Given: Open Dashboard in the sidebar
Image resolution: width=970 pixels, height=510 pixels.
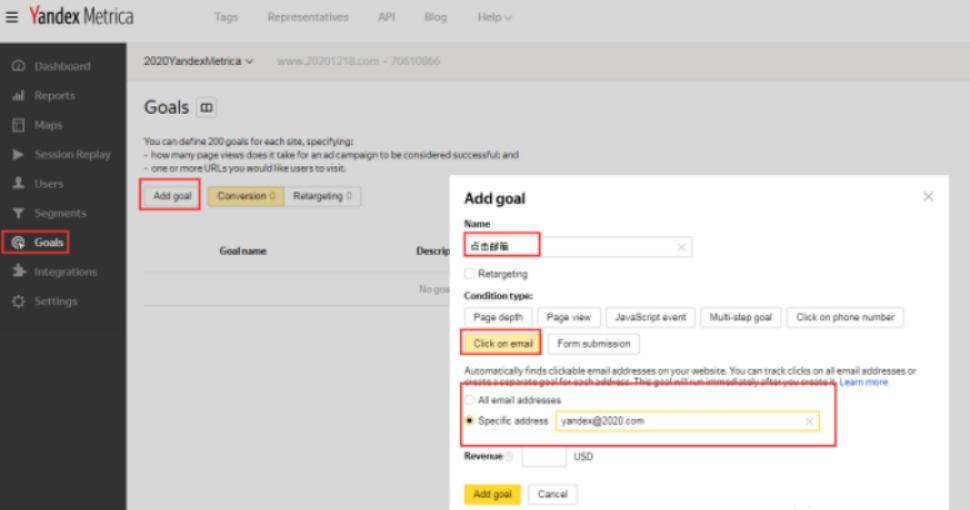Looking at the screenshot, I should pyautogui.click(x=62, y=66).
